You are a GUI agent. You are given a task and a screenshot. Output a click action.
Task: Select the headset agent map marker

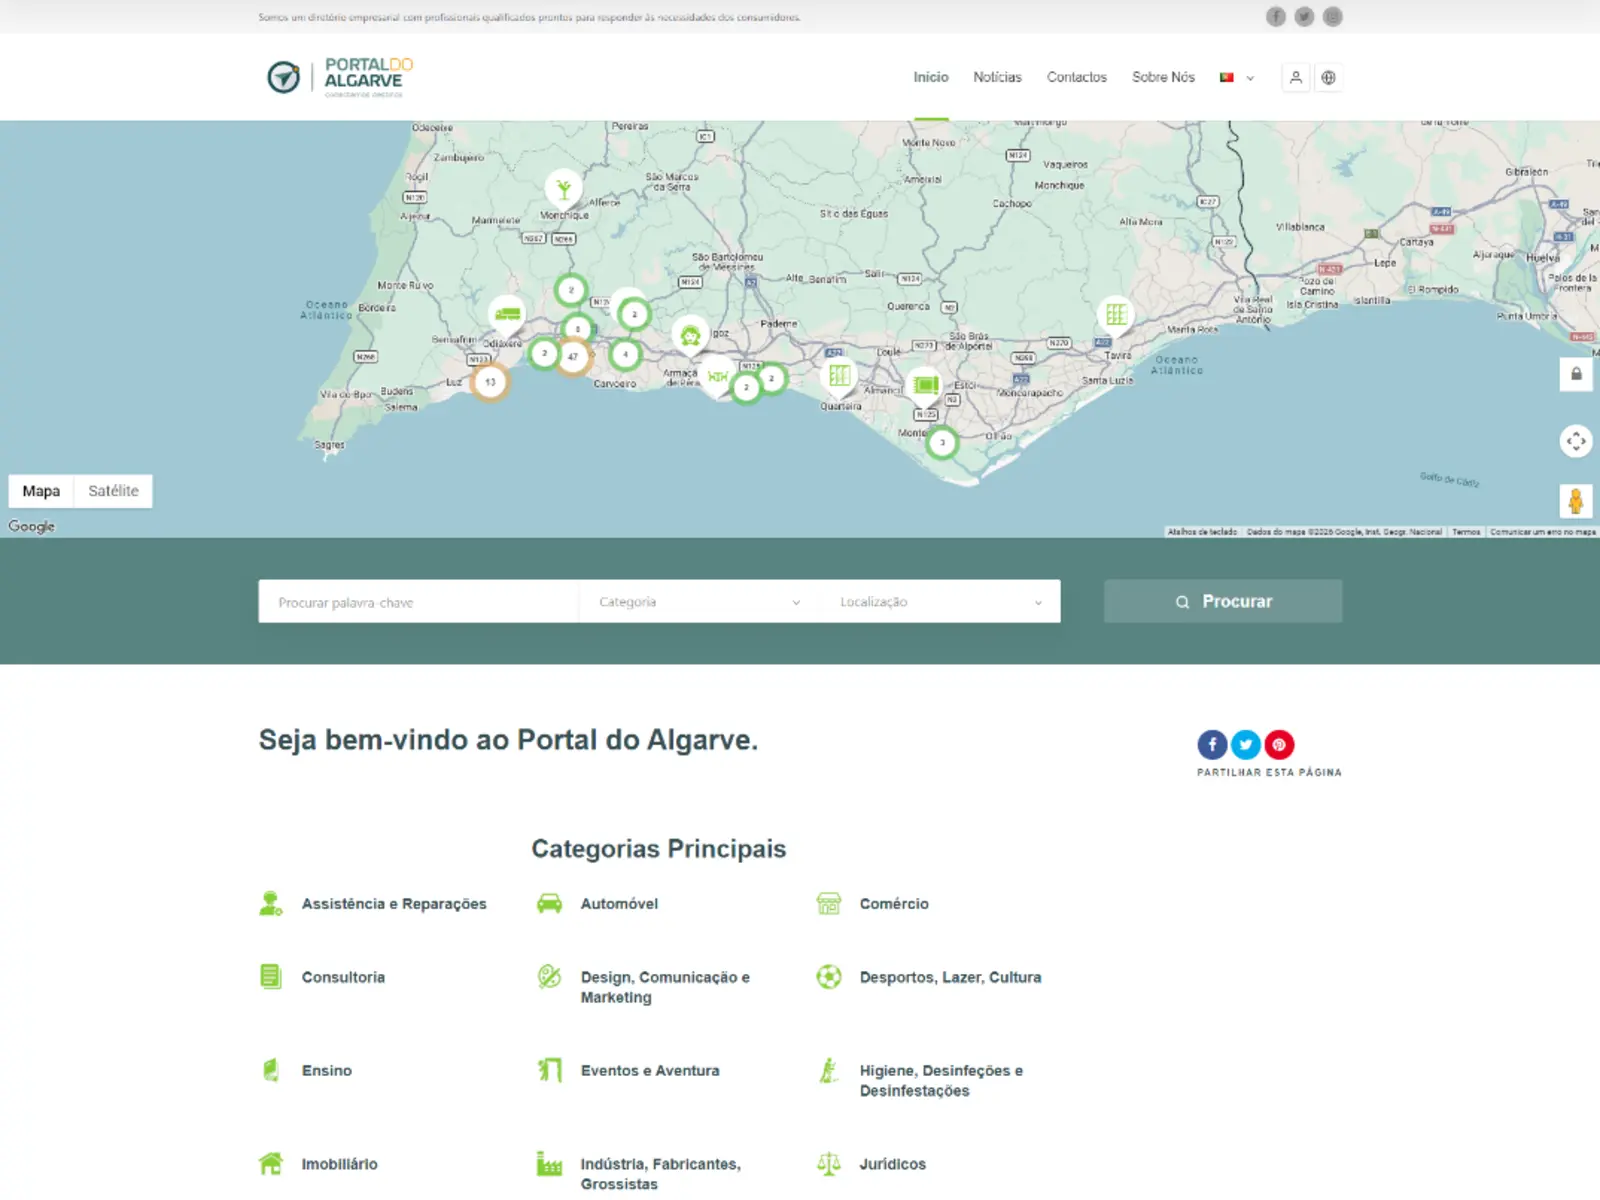click(690, 336)
